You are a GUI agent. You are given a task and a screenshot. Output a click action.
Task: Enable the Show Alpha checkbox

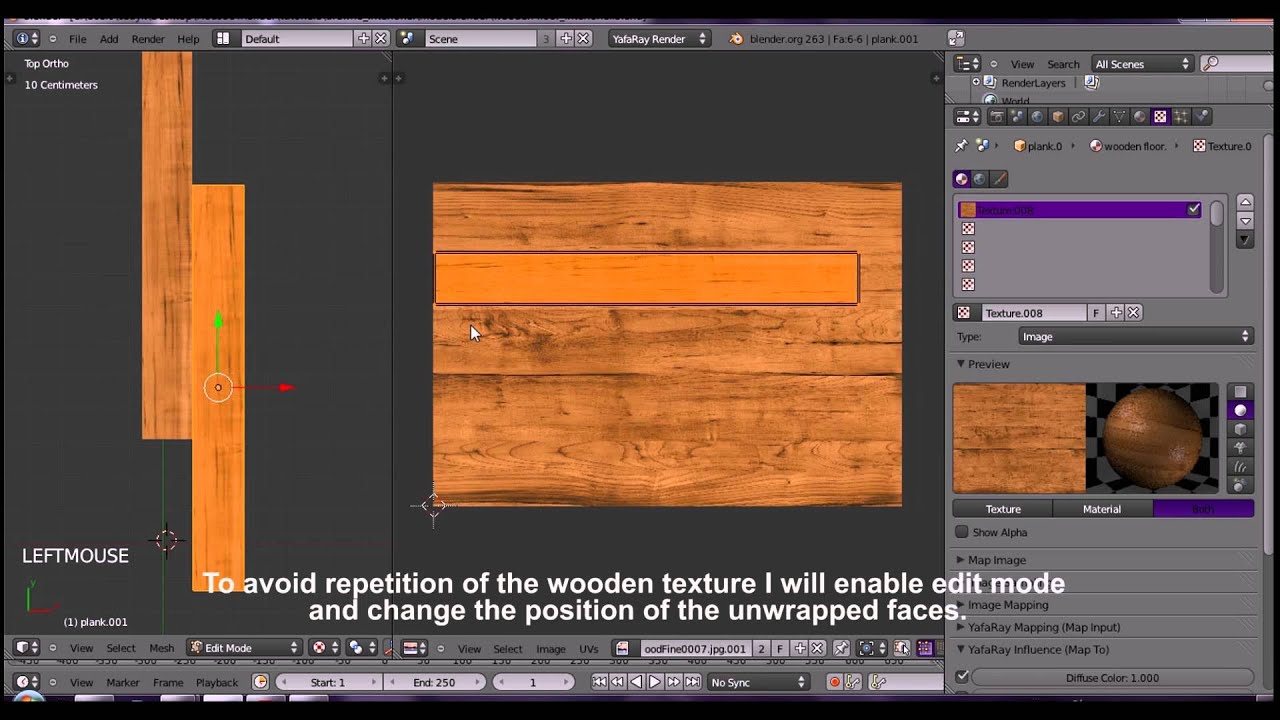click(962, 532)
